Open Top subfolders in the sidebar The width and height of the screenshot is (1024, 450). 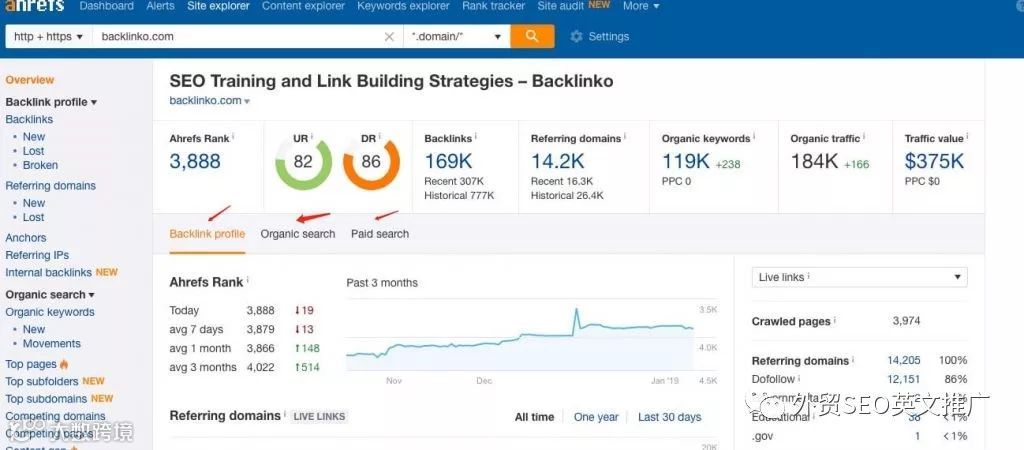(42, 381)
